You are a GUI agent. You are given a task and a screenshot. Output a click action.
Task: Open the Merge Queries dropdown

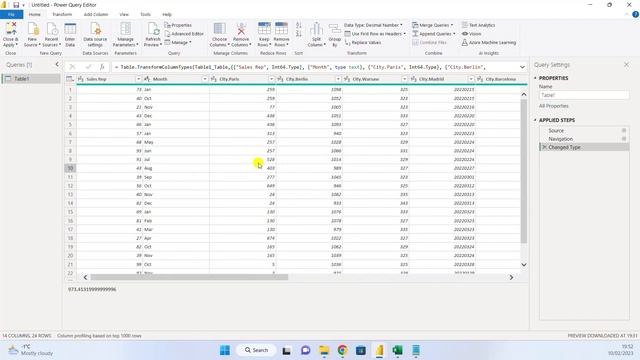click(x=433, y=25)
